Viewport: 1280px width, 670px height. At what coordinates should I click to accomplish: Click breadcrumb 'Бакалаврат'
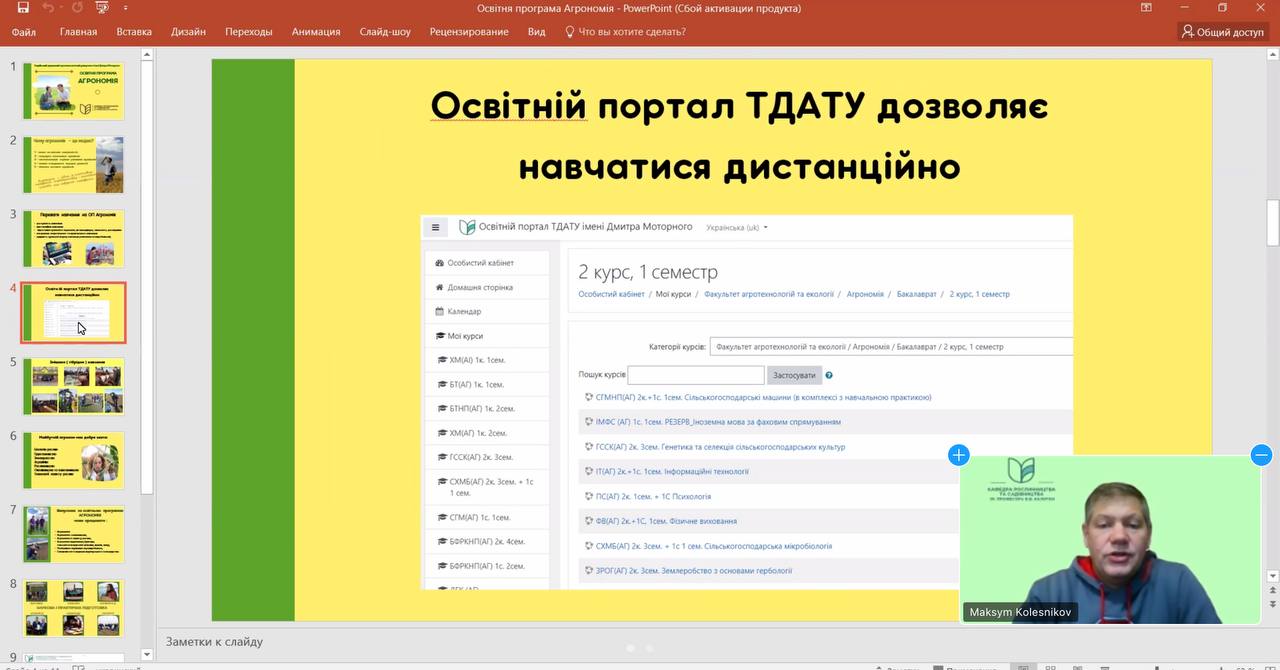tap(916, 294)
